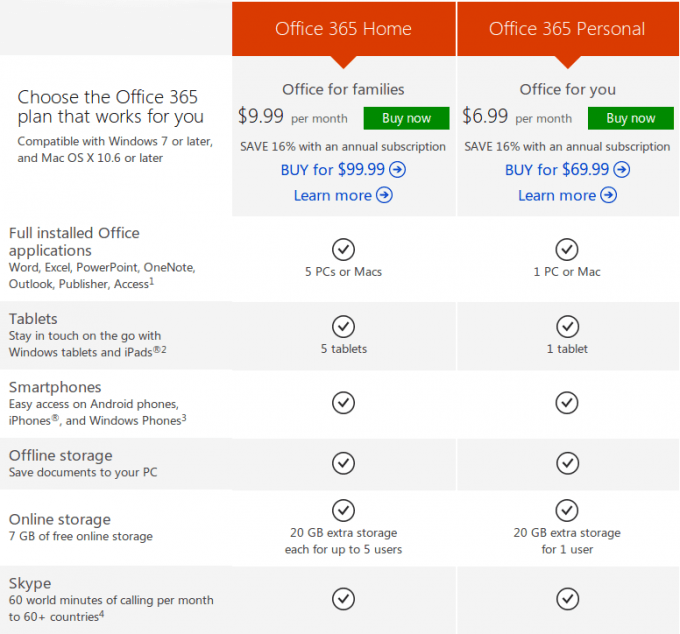The image size is (680, 634).
Task: Select the Office 365 Home header
Action: coord(343,29)
